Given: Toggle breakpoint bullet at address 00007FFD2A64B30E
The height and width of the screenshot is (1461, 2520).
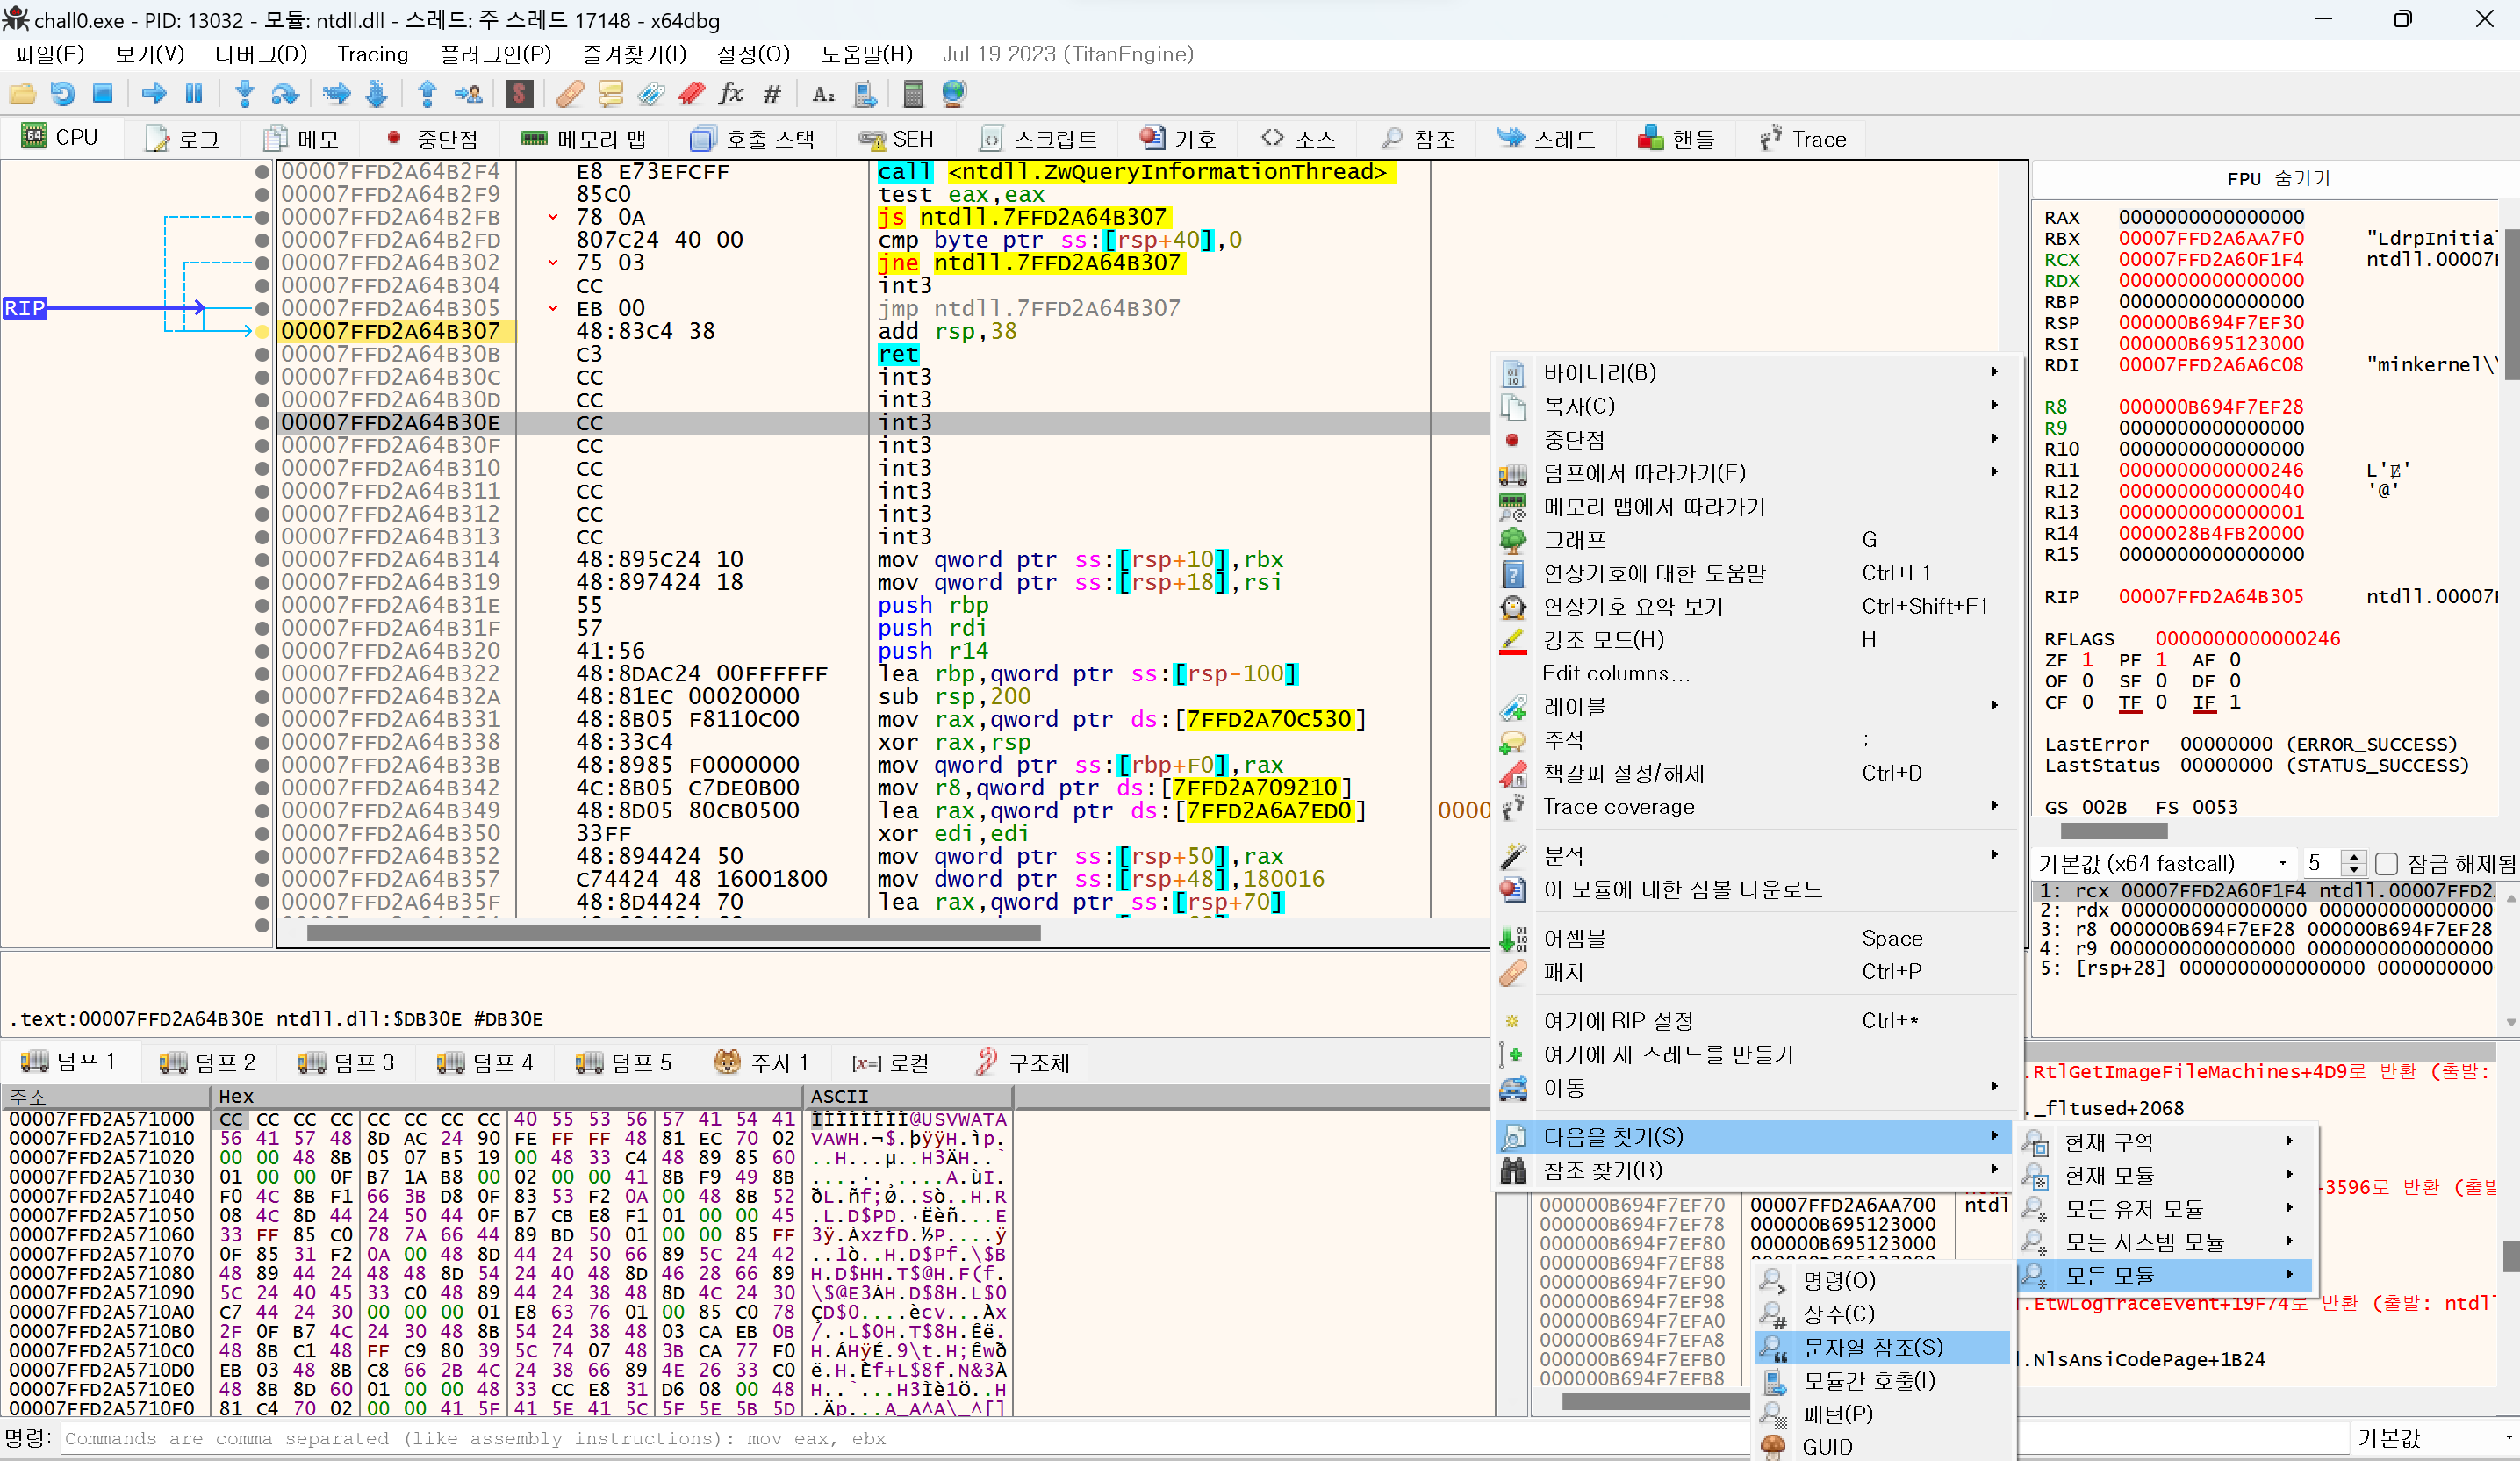Looking at the screenshot, I should [262, 423].
